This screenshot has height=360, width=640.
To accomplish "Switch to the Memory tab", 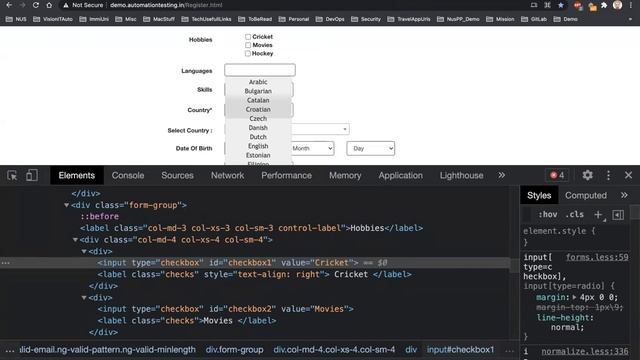I will click(345, 176).
